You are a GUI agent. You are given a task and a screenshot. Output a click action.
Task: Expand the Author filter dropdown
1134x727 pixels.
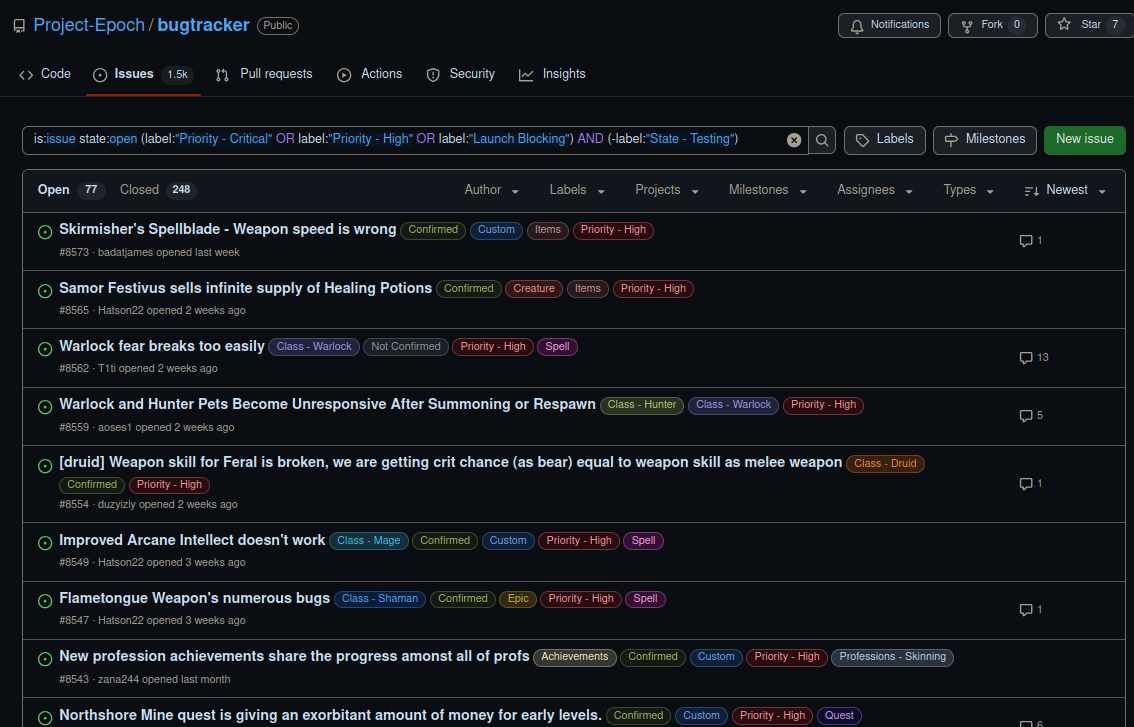492,190
